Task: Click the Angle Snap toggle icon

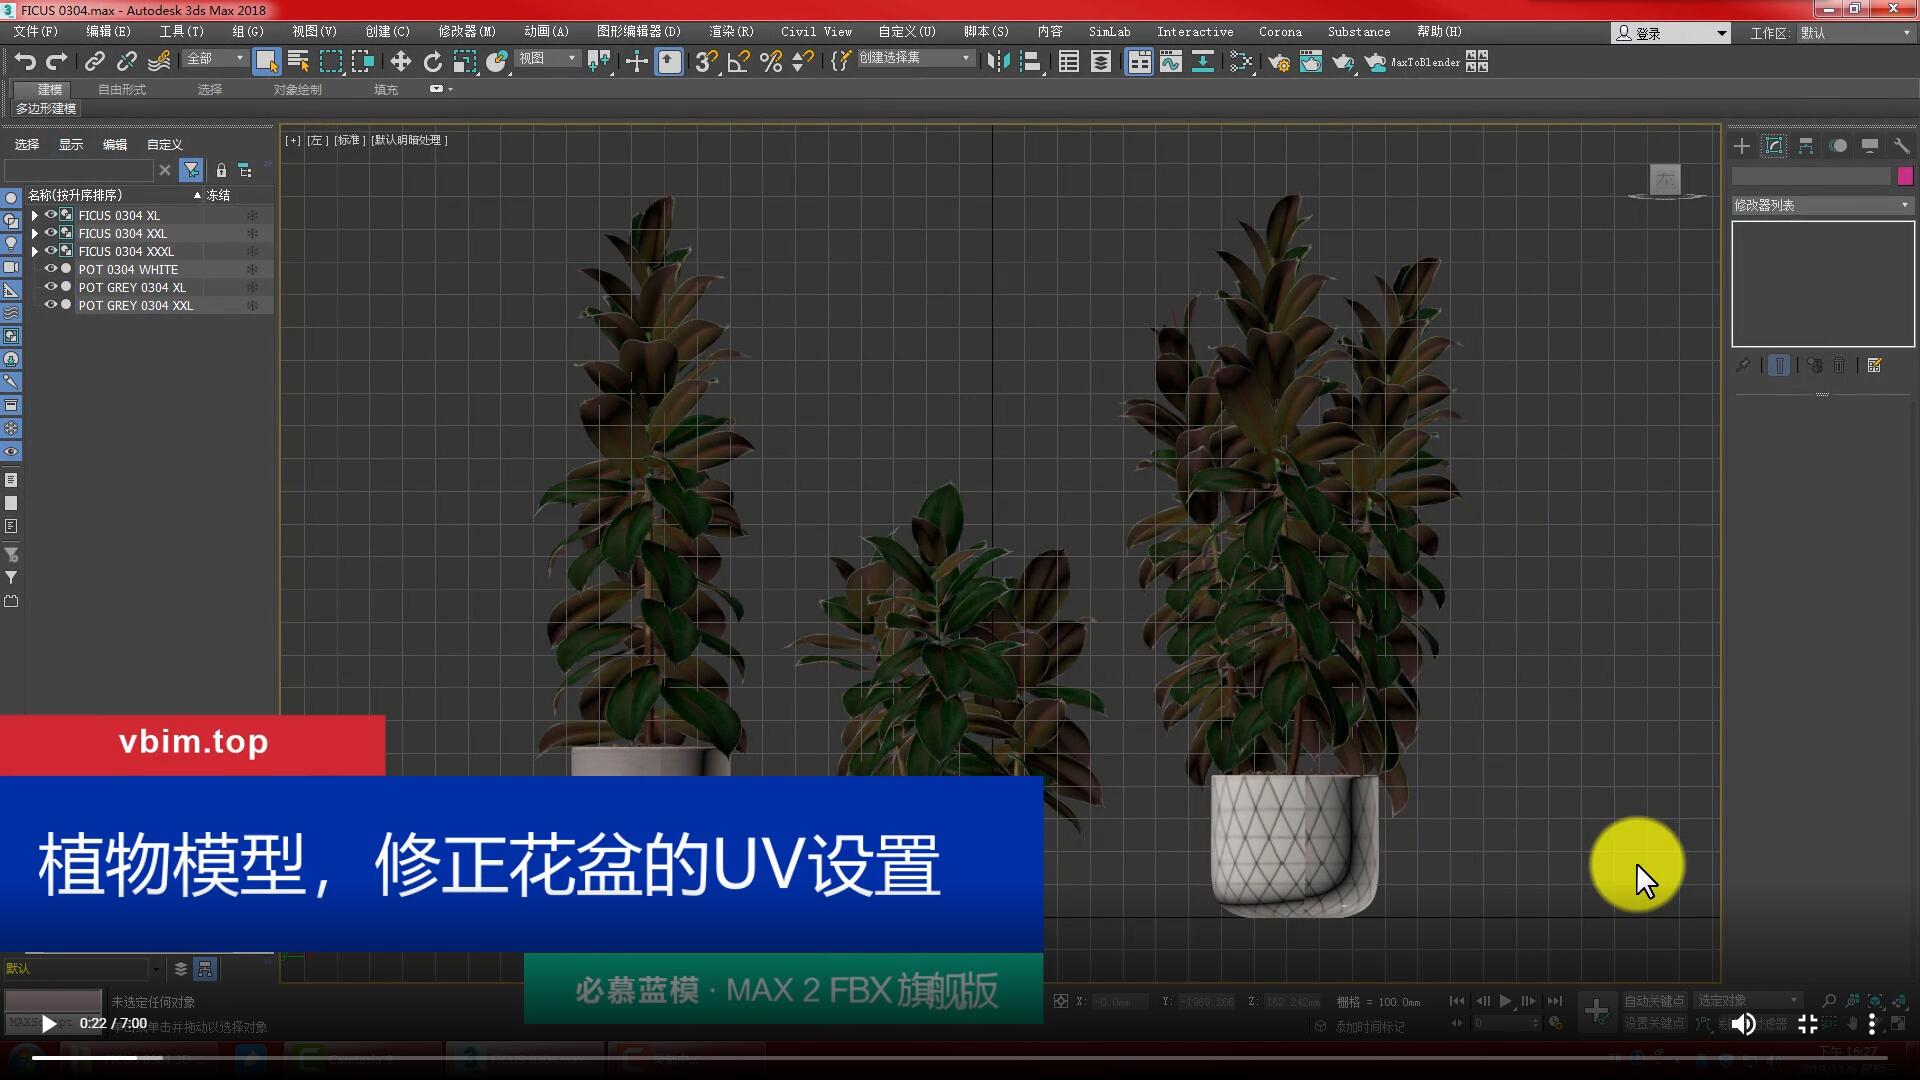Action: pyautogui.click(x=738, y=62)
